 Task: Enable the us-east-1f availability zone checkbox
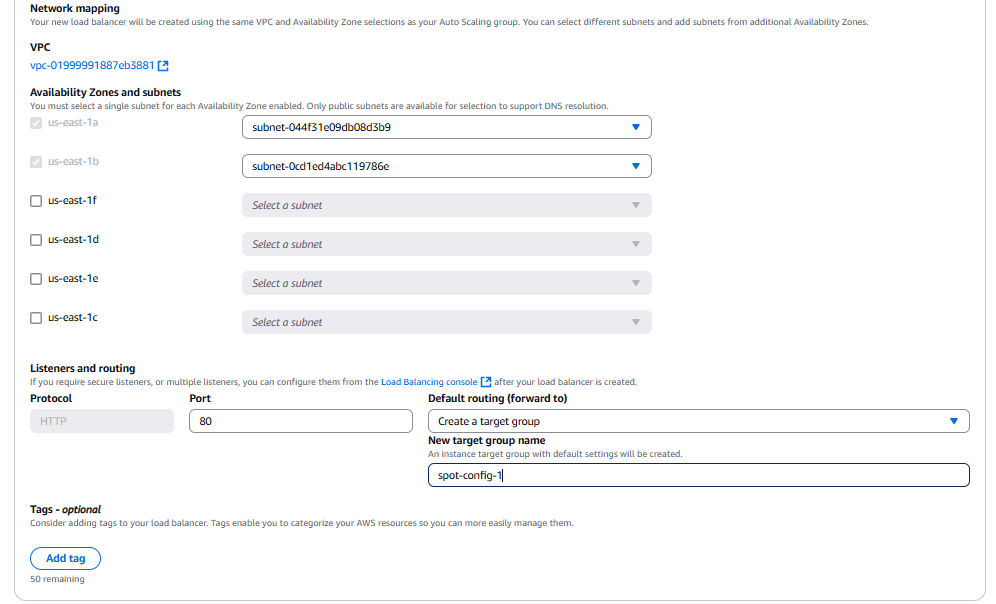point(37,201)
